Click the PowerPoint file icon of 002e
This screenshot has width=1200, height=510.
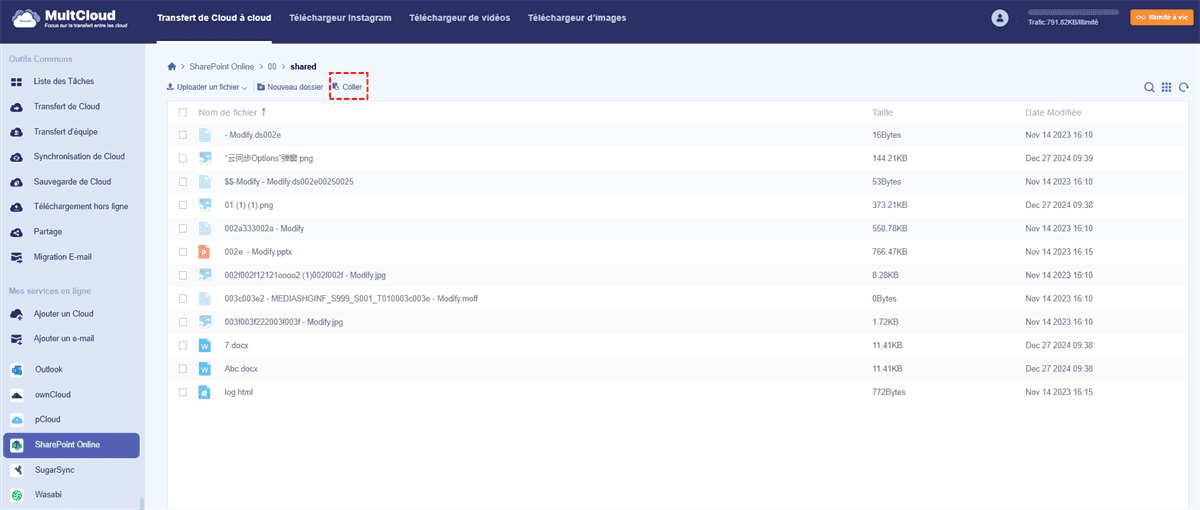[x=205, y=252]
